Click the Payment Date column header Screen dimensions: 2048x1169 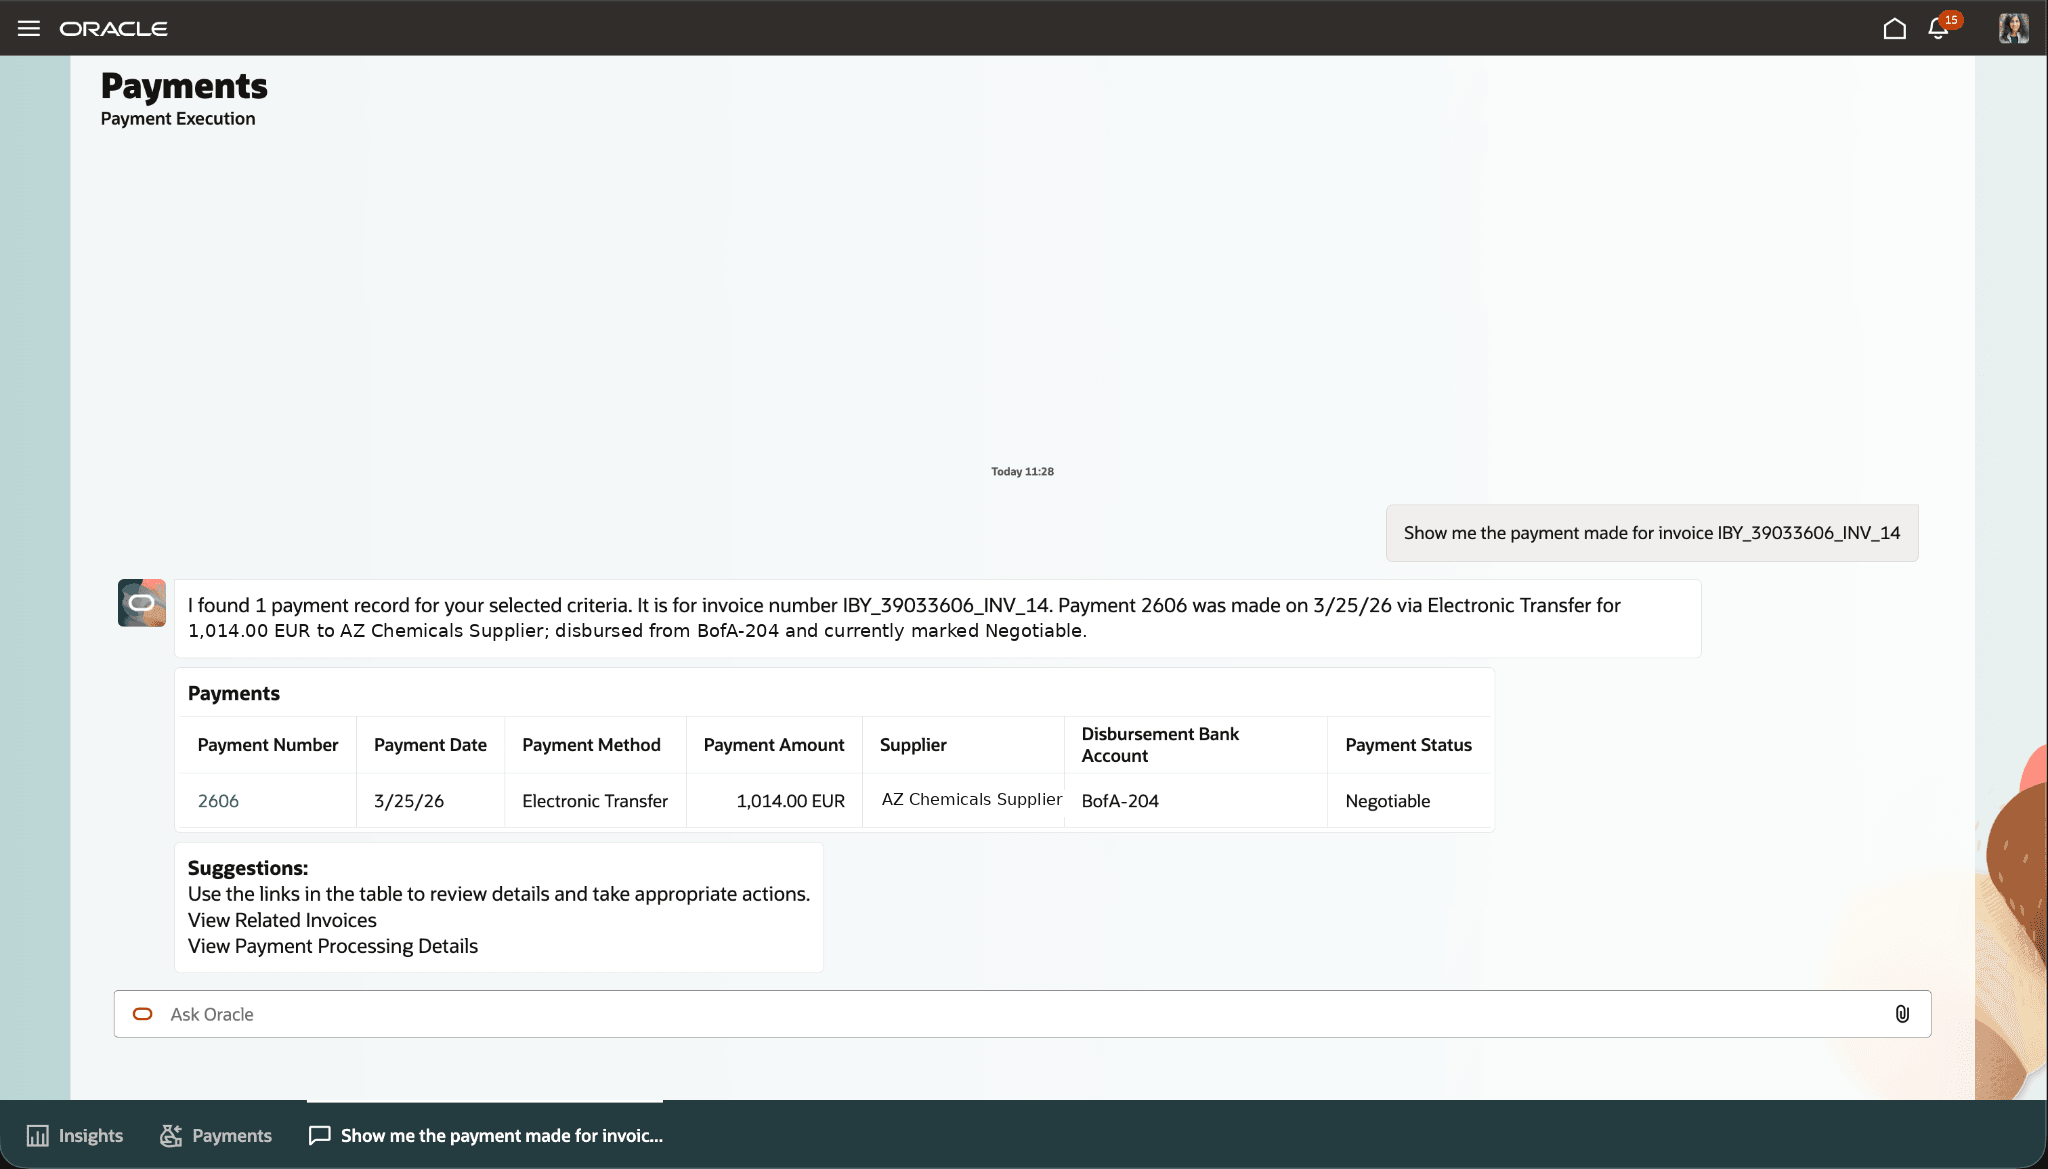[x=430, y=745]
